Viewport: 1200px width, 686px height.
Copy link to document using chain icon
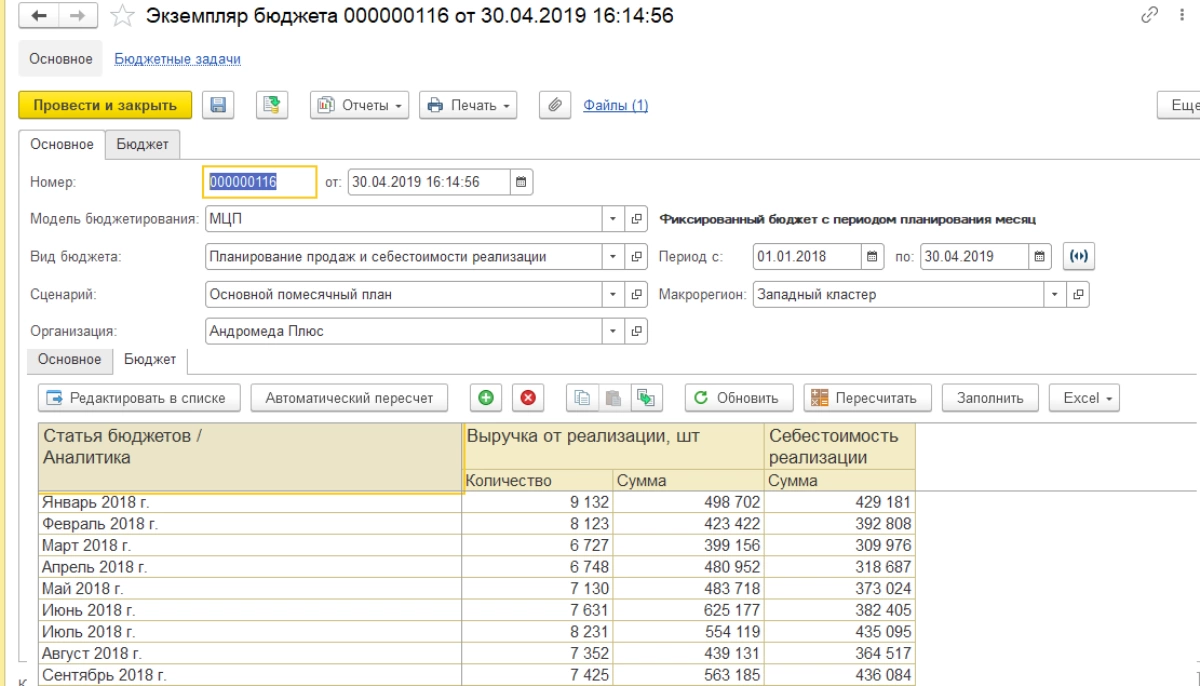click(1149, 16)
